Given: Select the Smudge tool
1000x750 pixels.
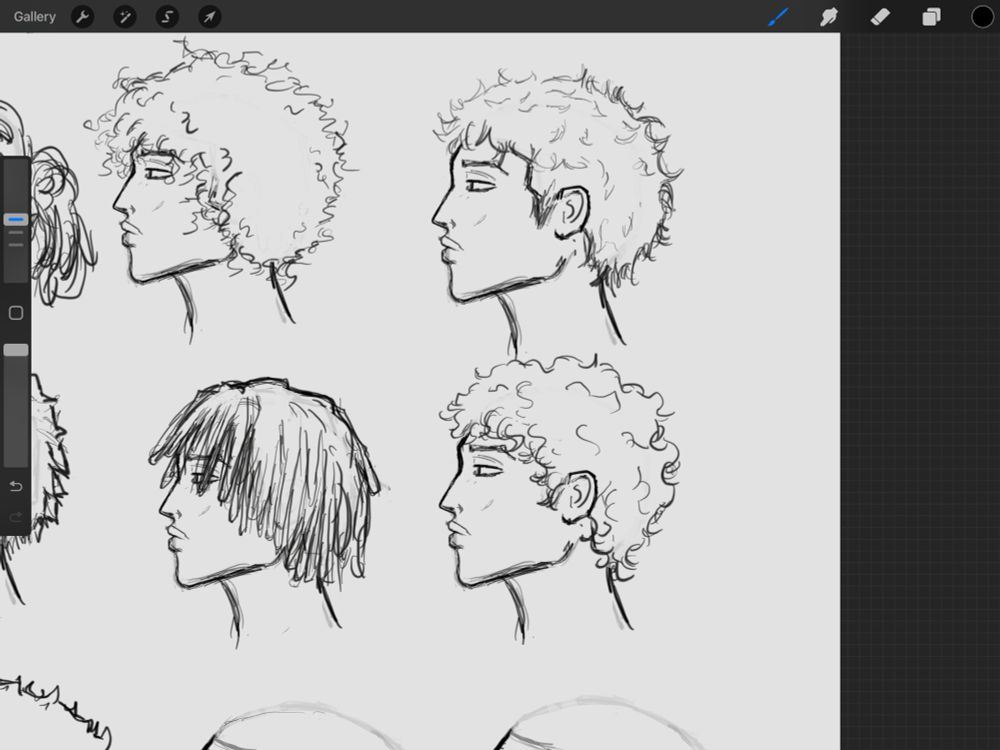Looking at the screenshot, I should pos(828,17).
